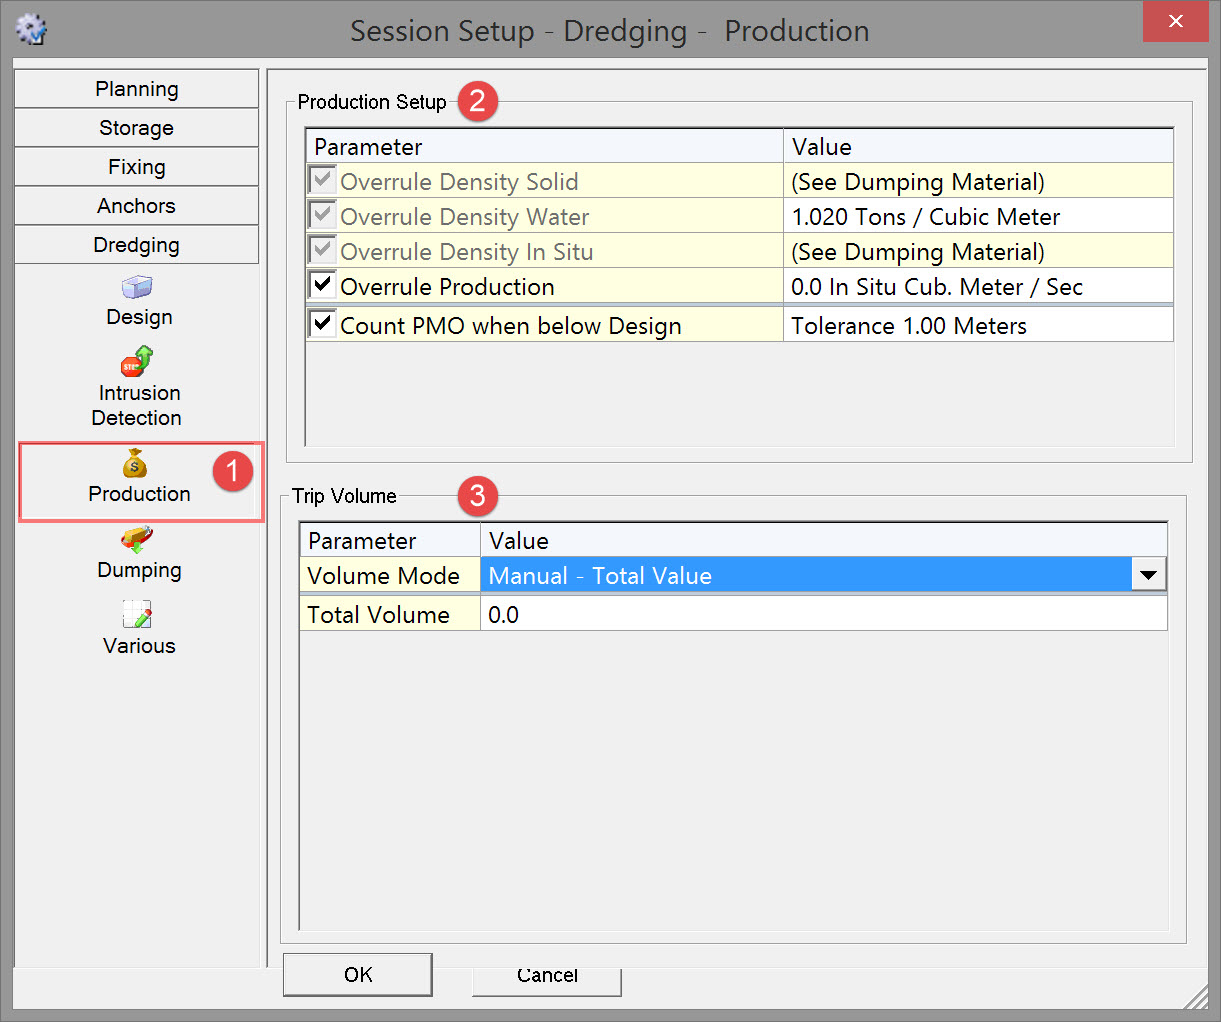Image resolution: width=1221 pixels, height=1022 pixels.
Task: Open the Dumping settings icon
Action: tap(137, 540)
